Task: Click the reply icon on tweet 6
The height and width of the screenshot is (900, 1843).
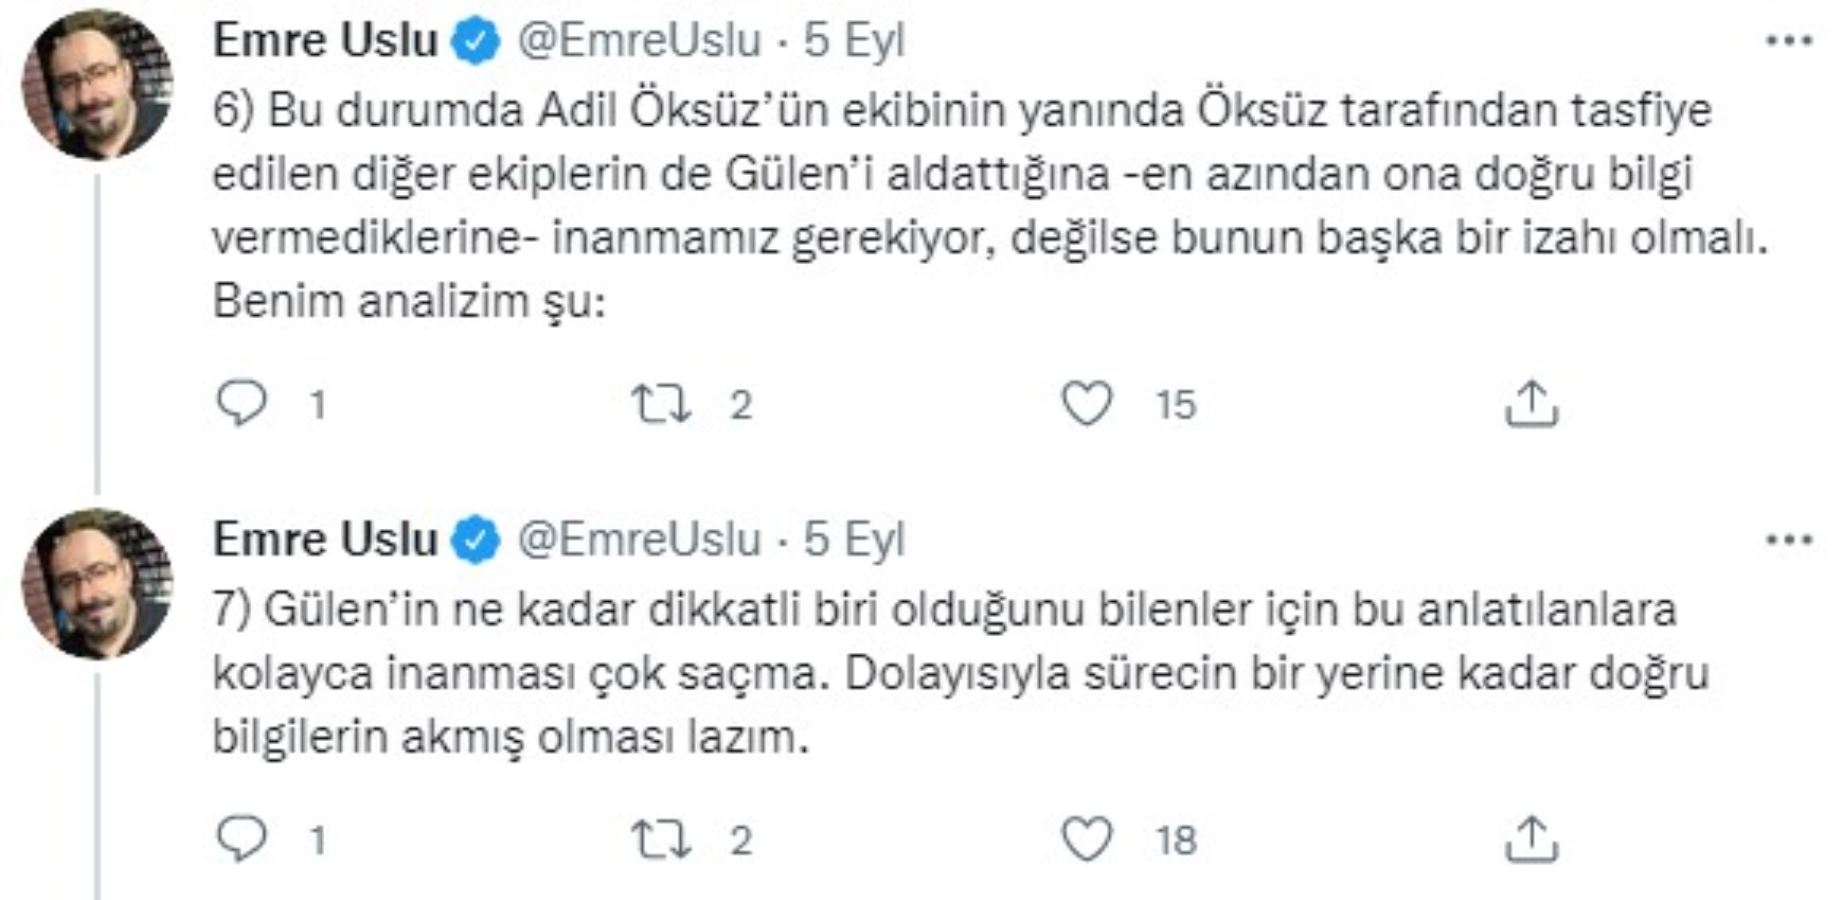Action: [243, 403]
